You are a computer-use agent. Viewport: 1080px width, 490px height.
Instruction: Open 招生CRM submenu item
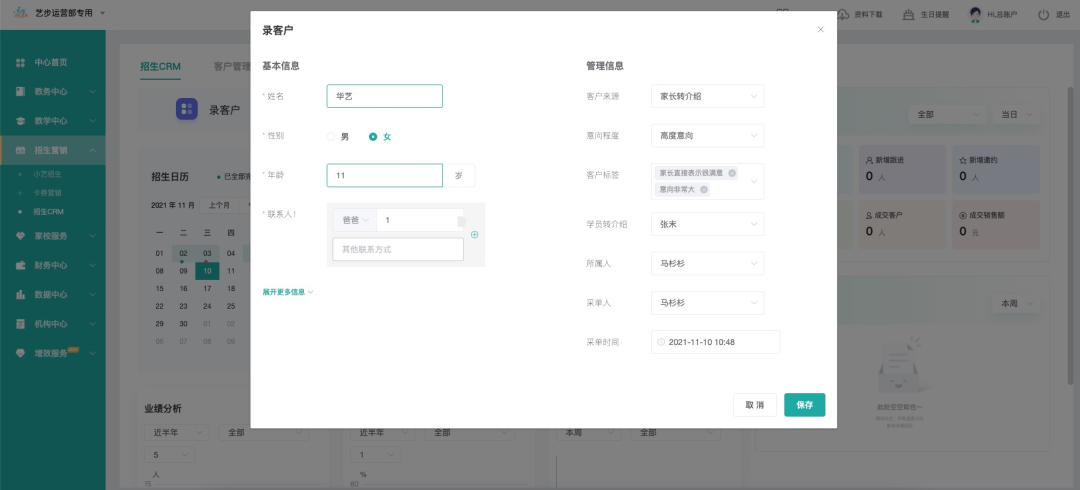point(48,212)
